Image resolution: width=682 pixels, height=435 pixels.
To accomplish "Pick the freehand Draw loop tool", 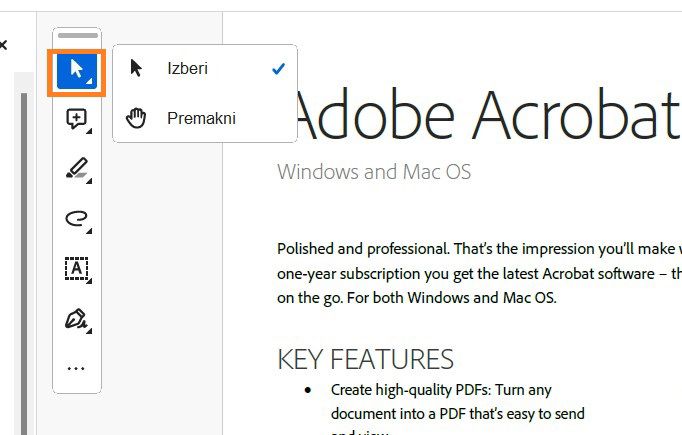I will 76,218.
